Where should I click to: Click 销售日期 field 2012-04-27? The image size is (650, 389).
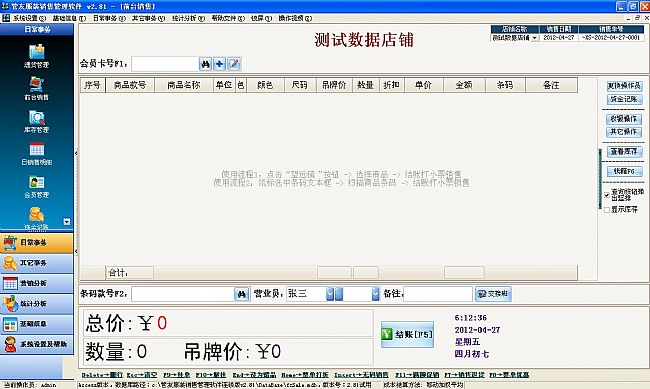[559, 38]
